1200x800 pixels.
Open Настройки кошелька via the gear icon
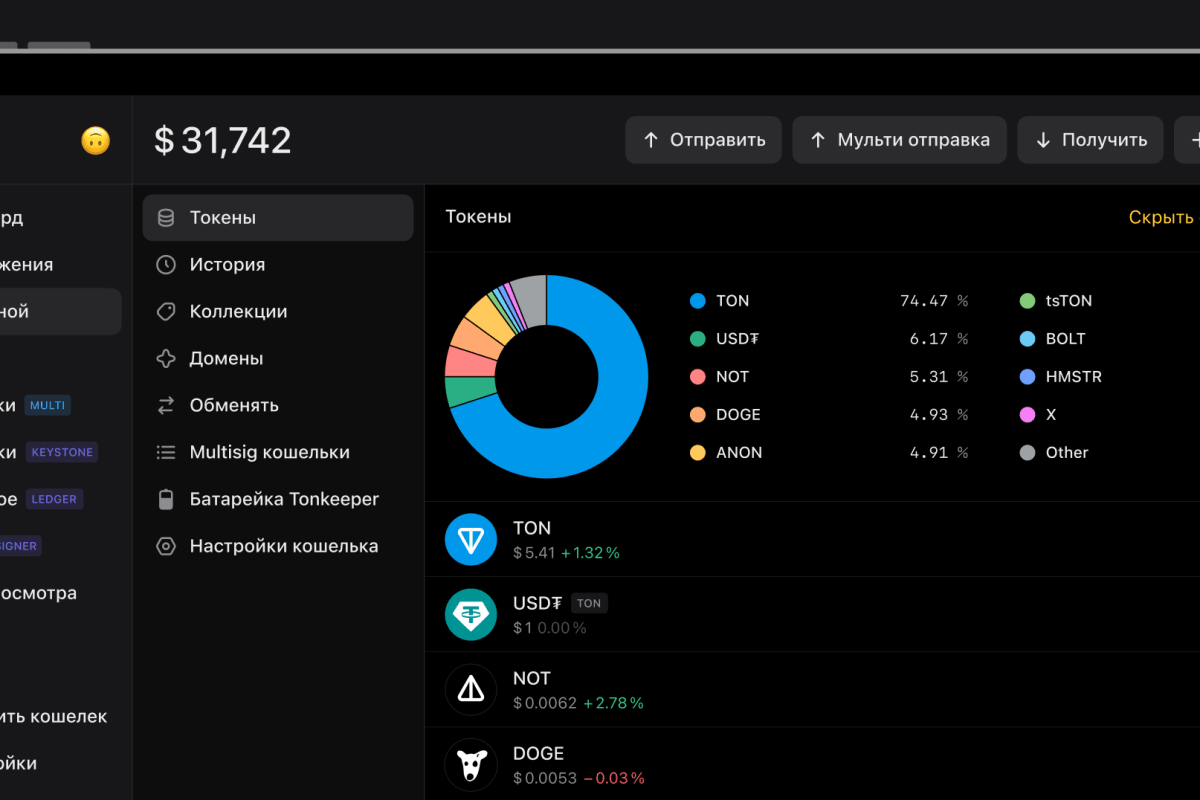click(165, 546)
